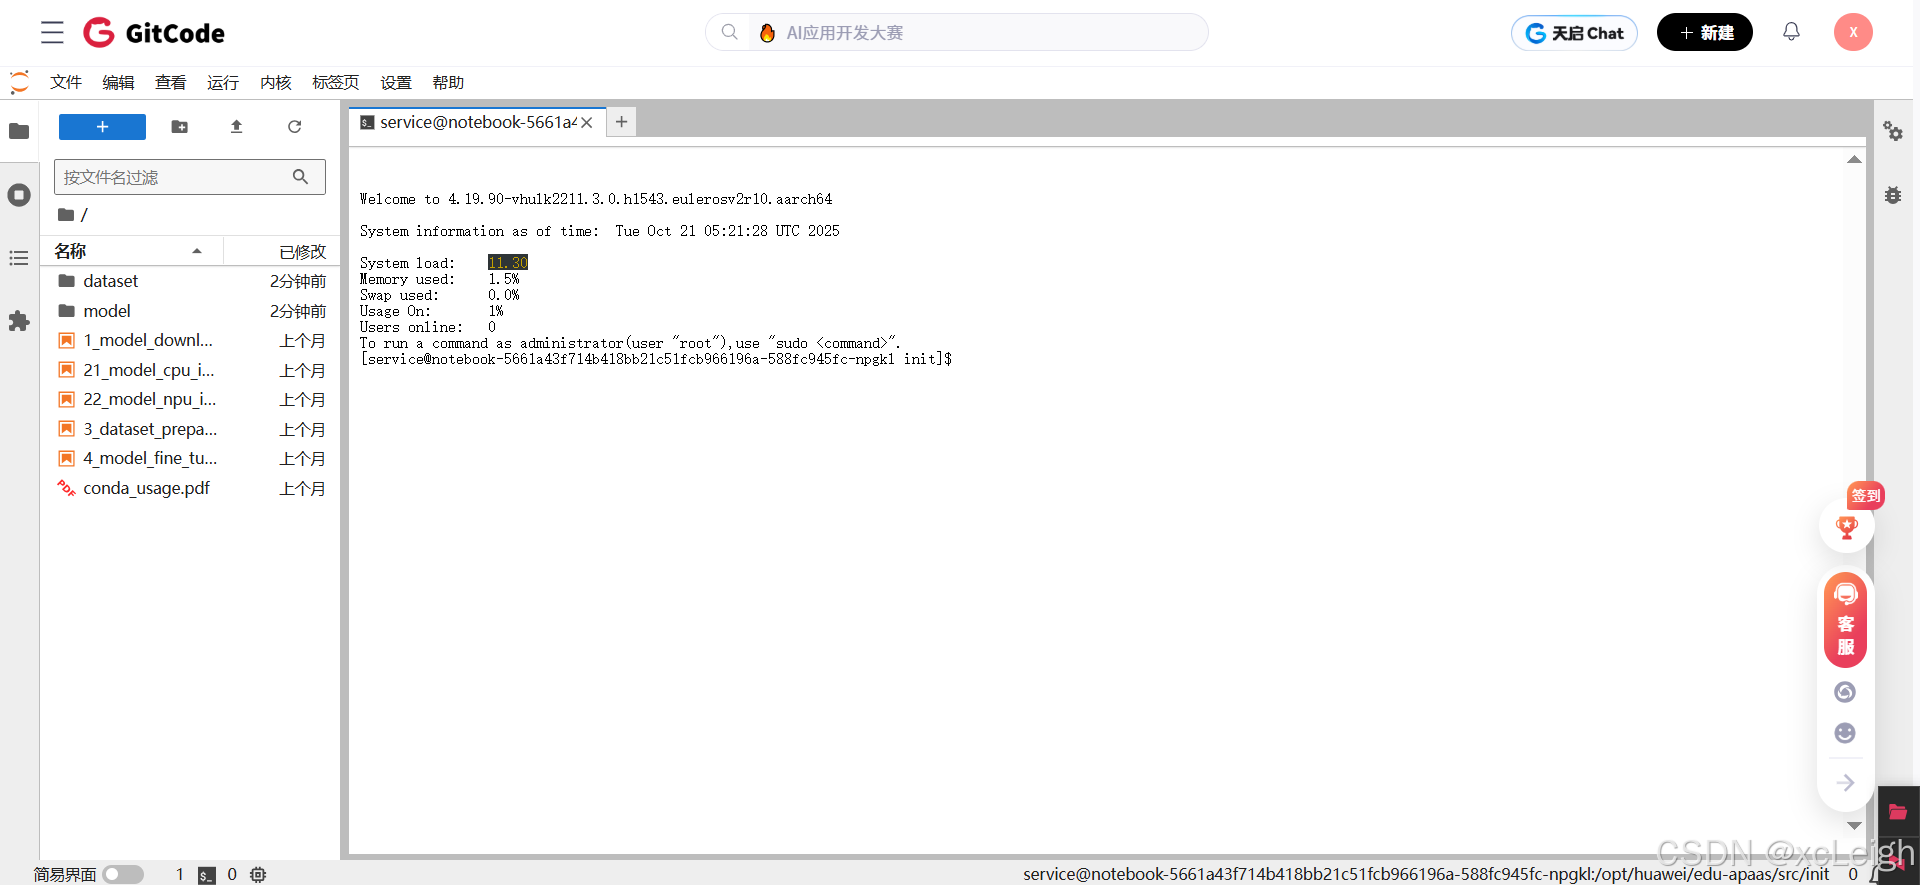
Task: Open the file browser sidebar panel
Action: pos(19,131)
